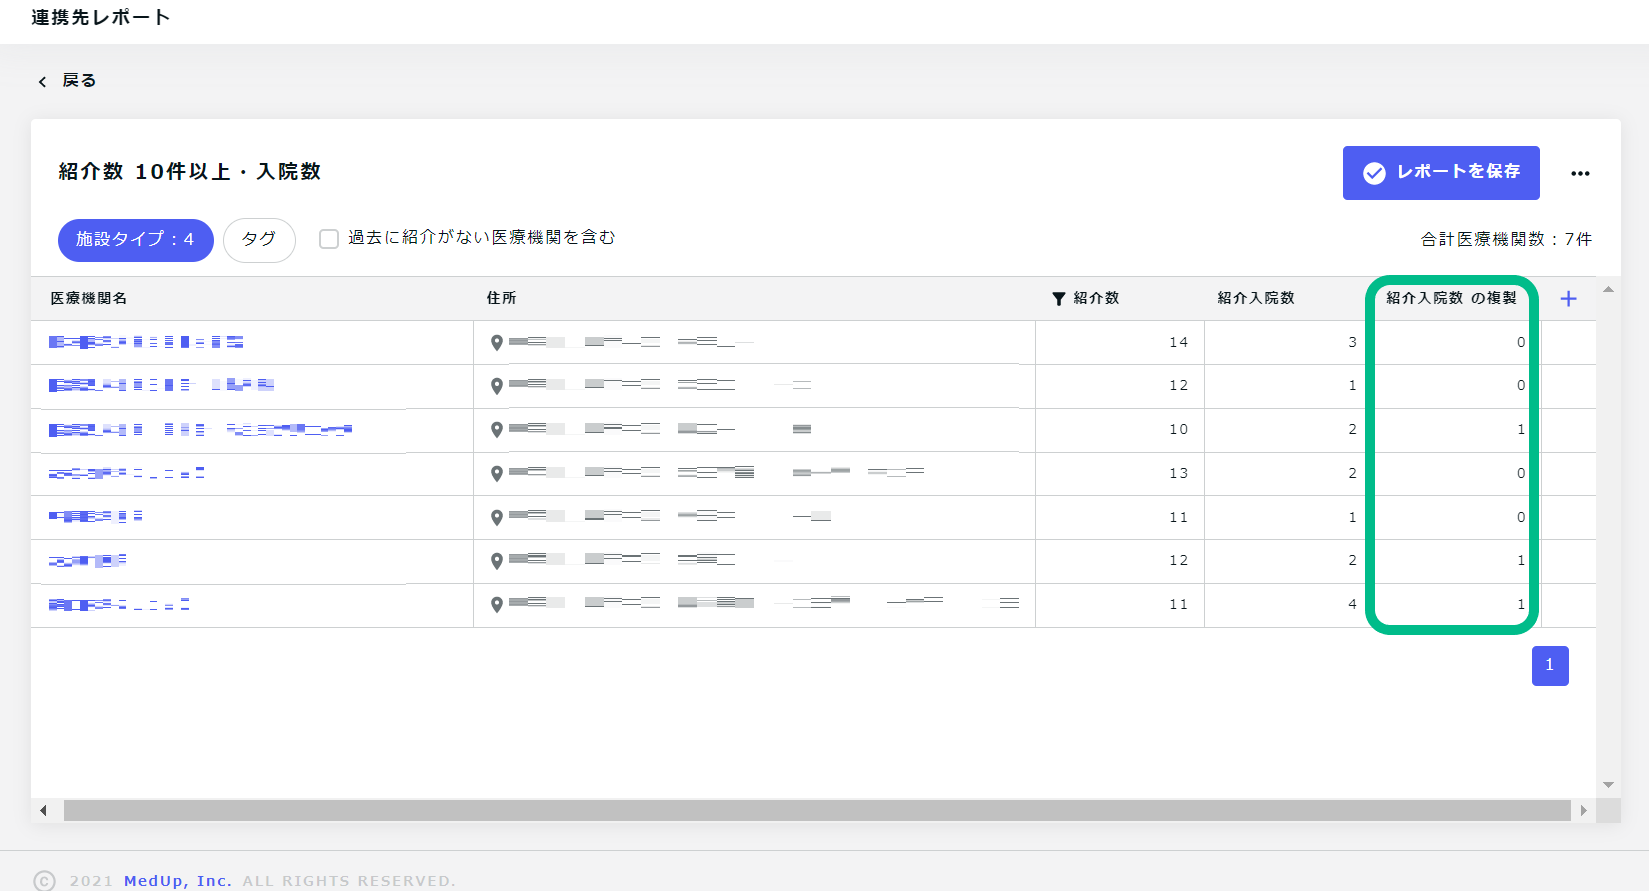Click 合計医療機関数：7件 total count text
Image resolution: width=1649 pixels, height=891 pixels.
tap(1506, 239)
